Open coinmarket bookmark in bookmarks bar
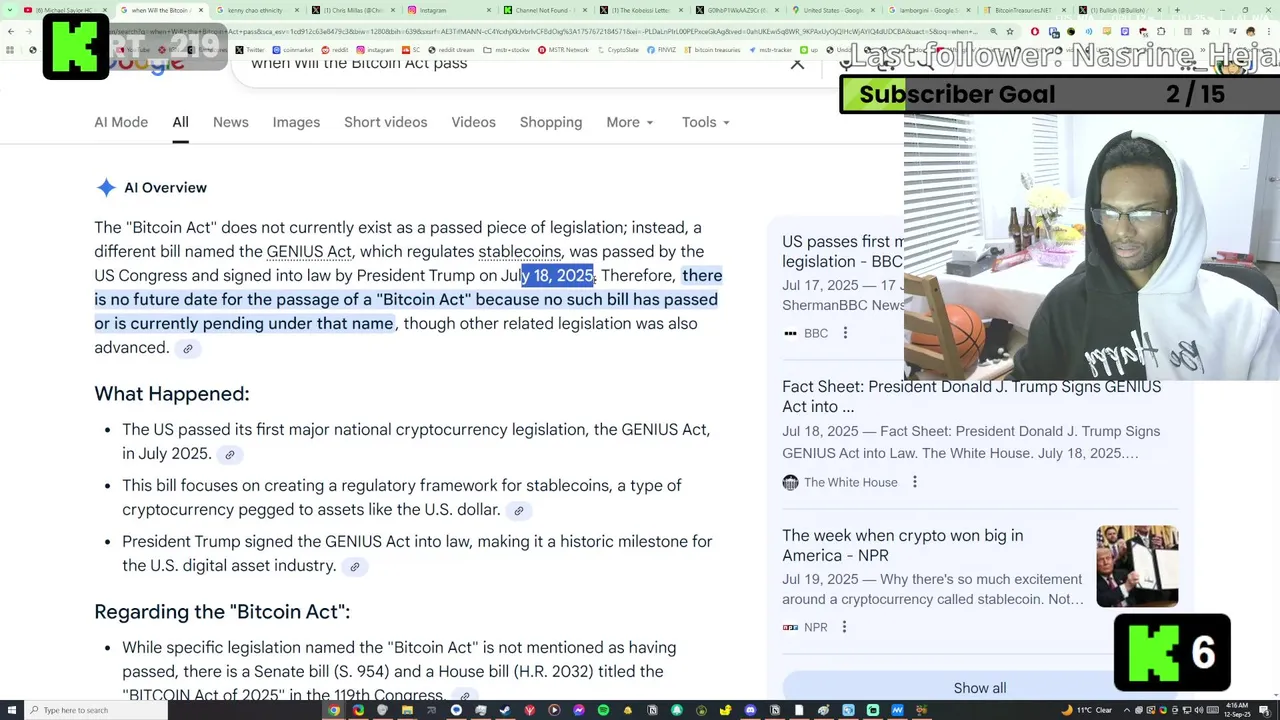Screen dimensions: 1280x720 [x=293, y=50]
